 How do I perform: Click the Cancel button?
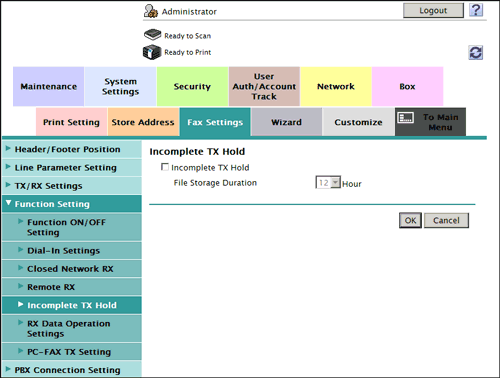pos(446,220)
